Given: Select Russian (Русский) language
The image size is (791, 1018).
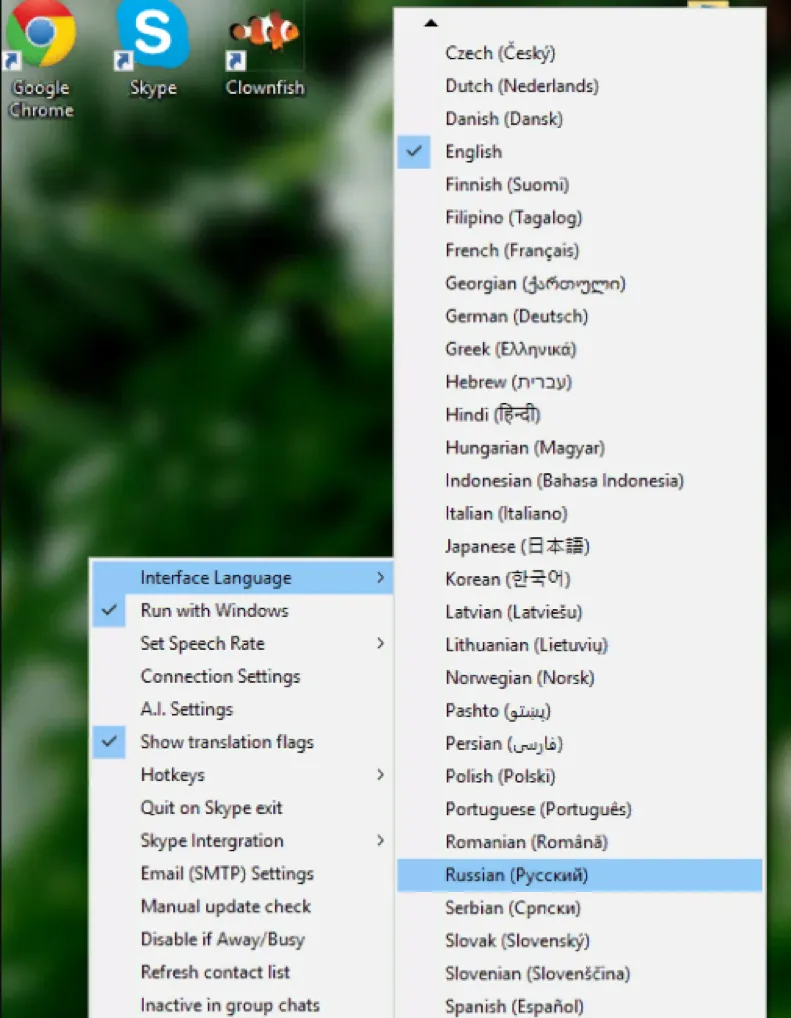Looking at the screenshot, I should point(579,875).
